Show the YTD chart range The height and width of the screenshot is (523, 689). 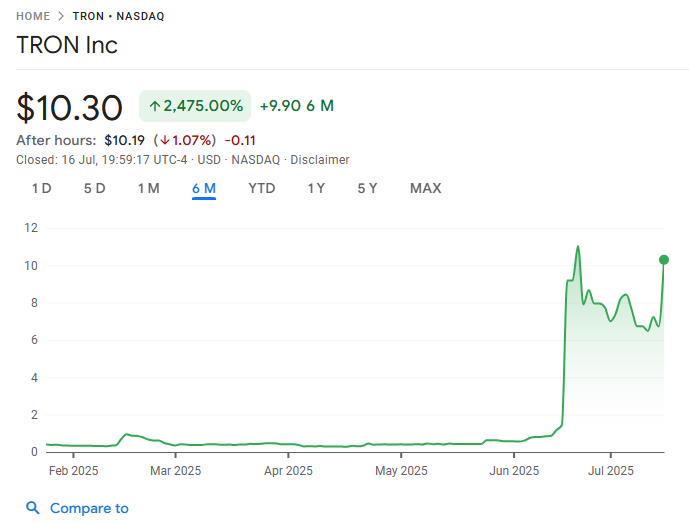coord(261,188)
